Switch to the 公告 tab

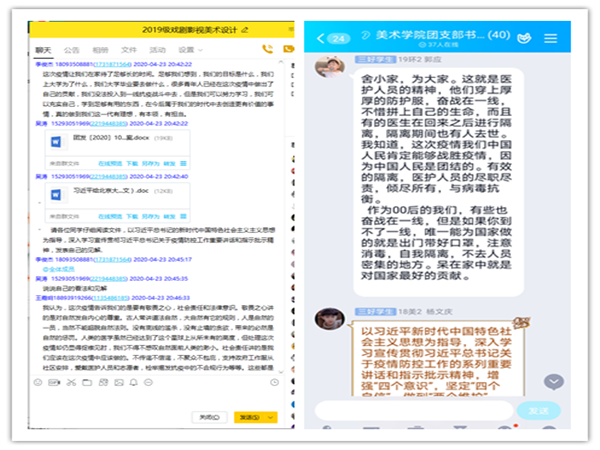pos(72,48)
